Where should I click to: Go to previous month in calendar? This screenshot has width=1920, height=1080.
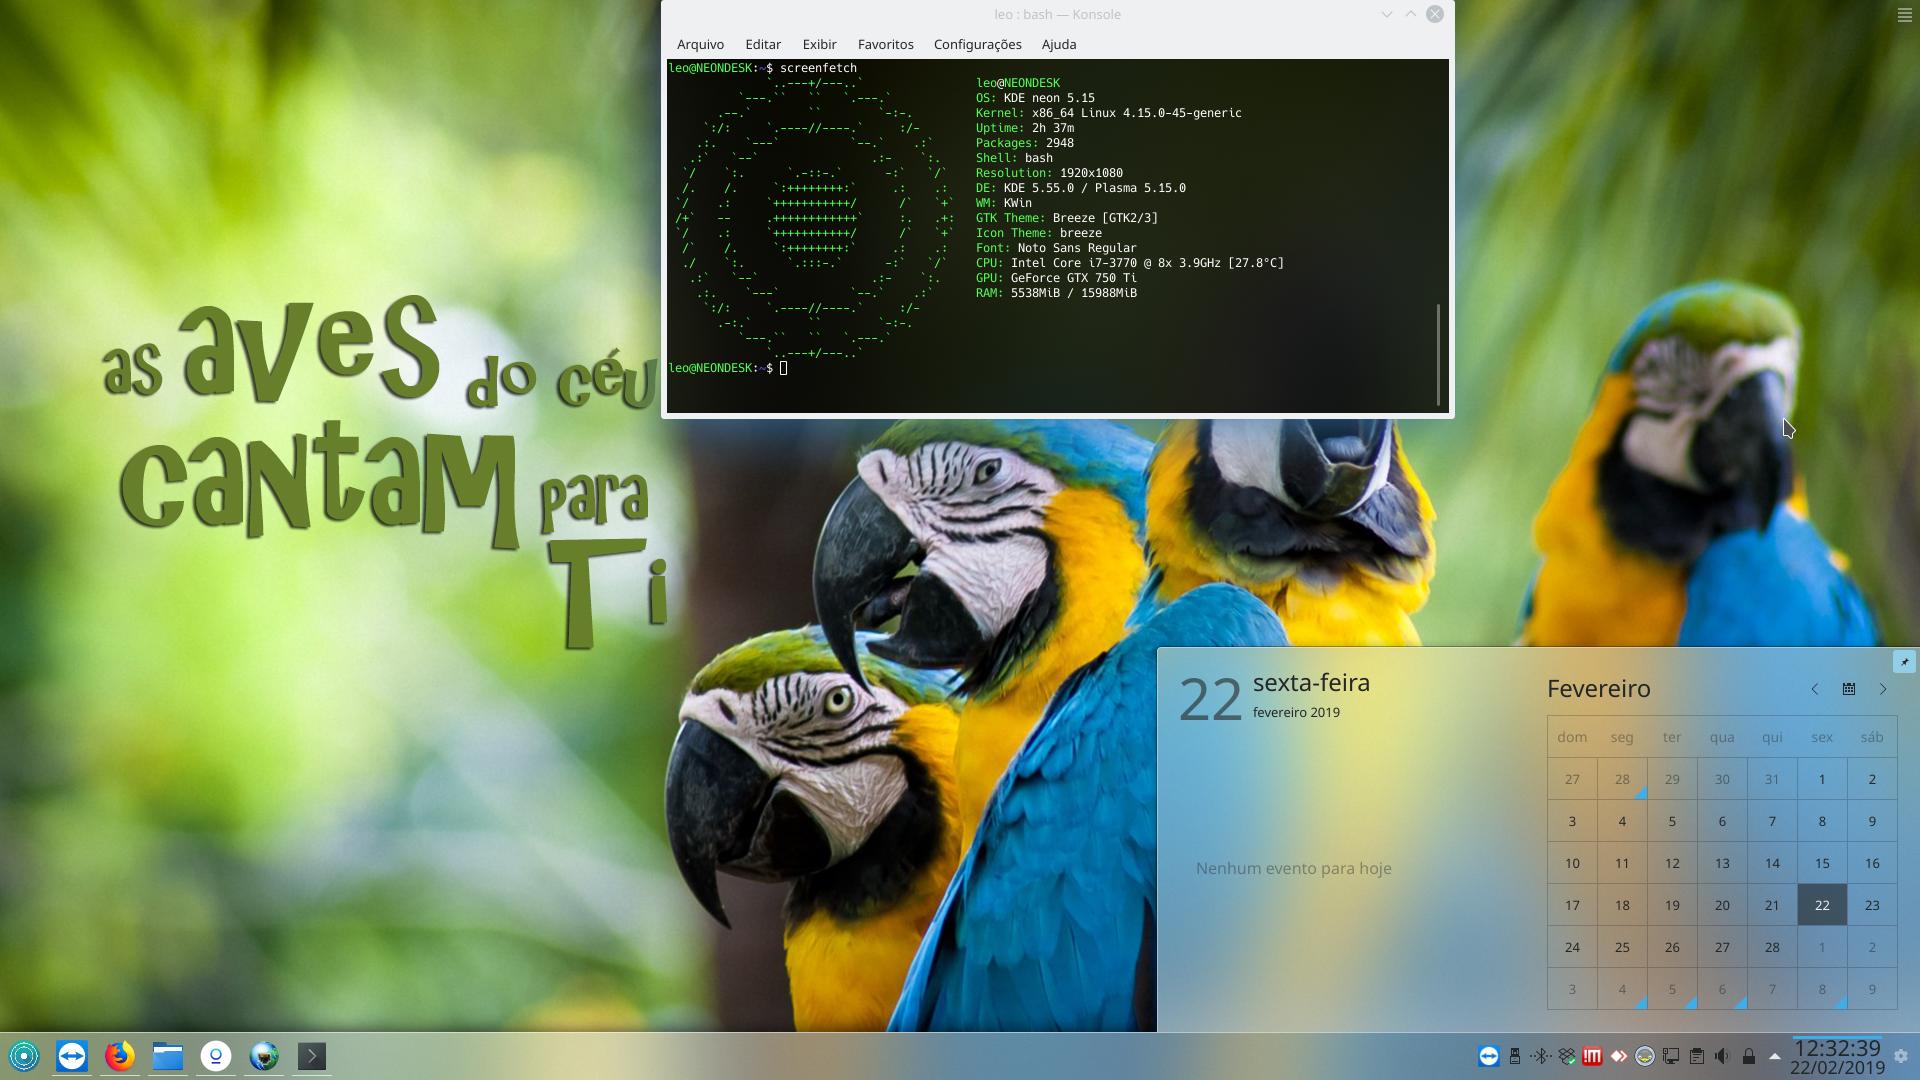(x=1814, y=689)
